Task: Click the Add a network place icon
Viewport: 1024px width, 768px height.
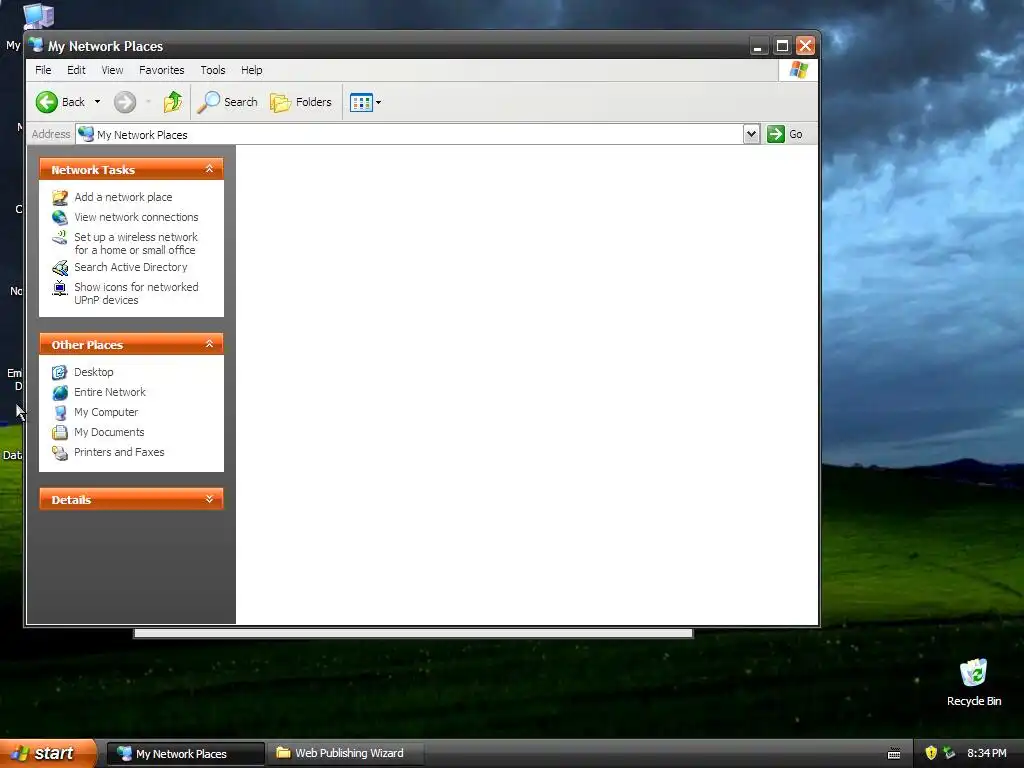Action: [x=60, y=197]
